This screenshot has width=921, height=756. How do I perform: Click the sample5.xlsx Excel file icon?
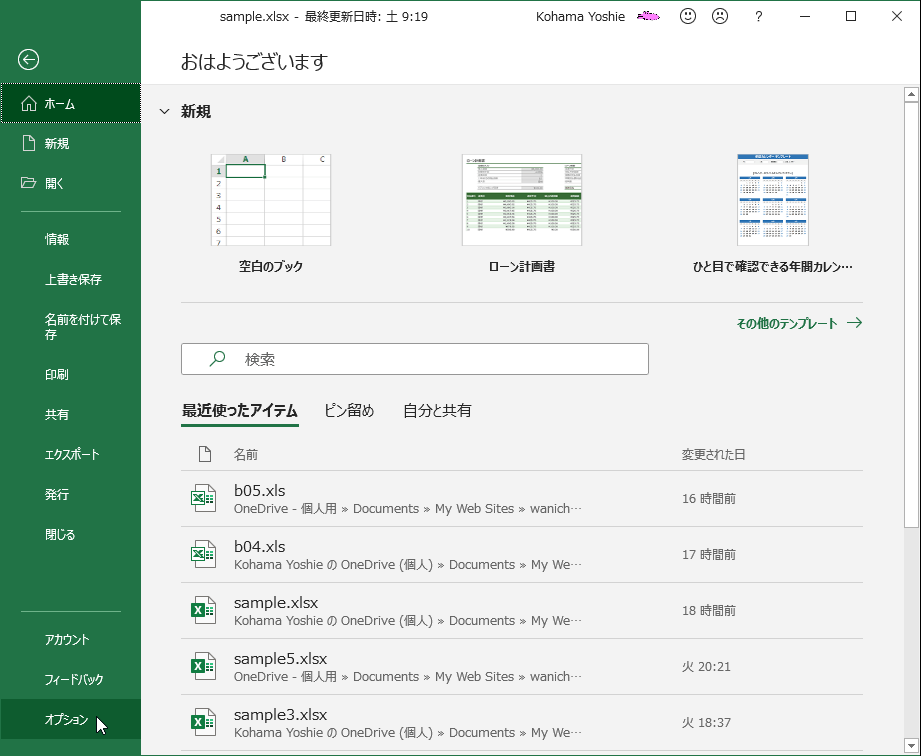pos(203,666)
